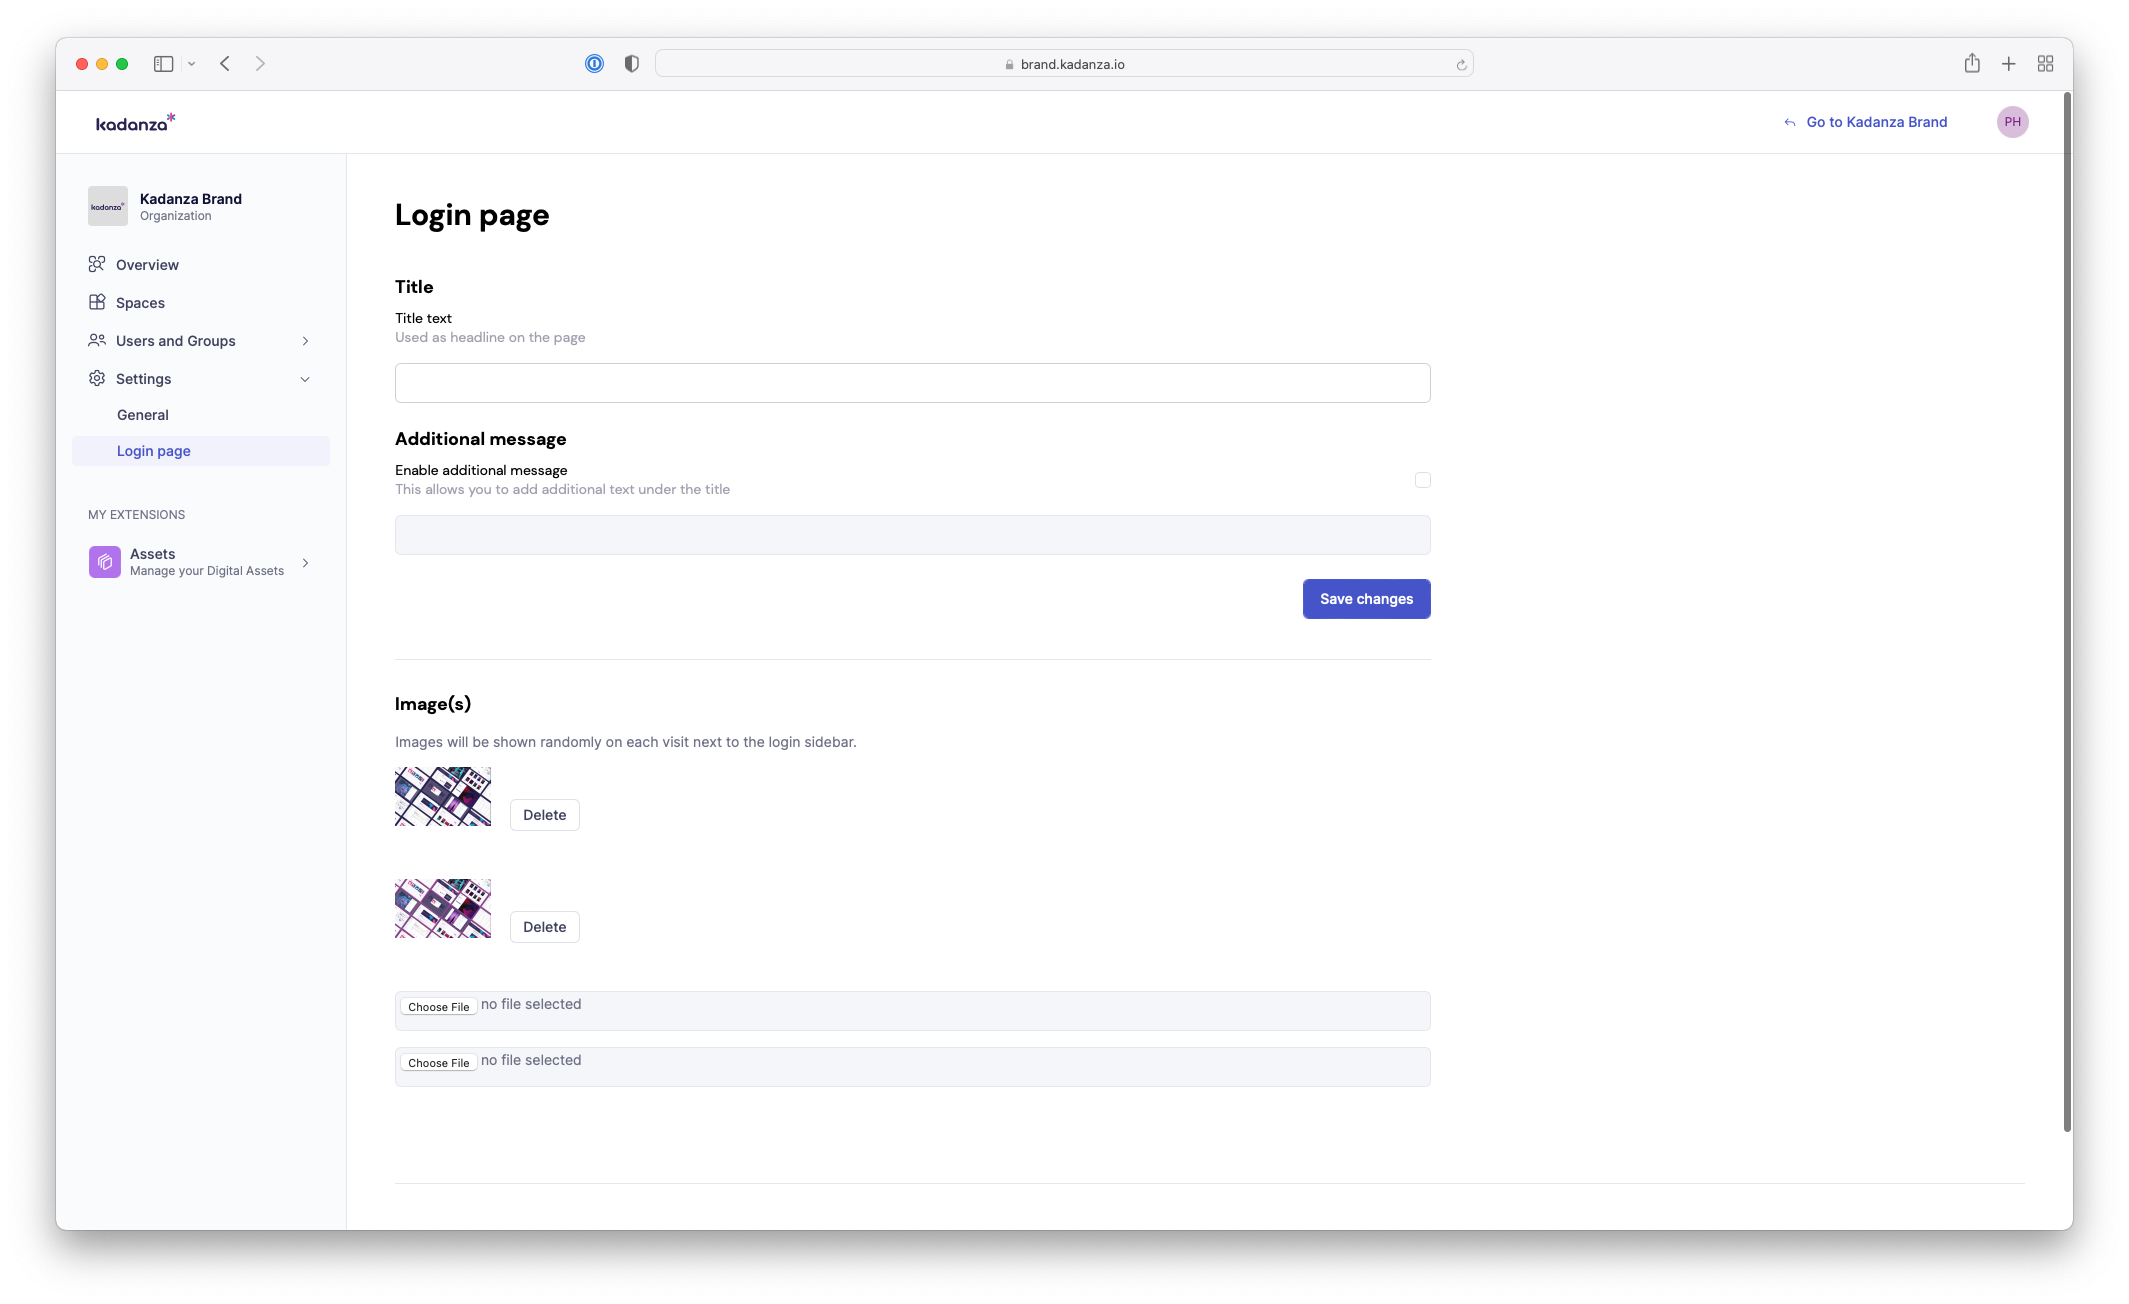Viewport: 2129px width, 1304px height.
Task: Reload page with refresh icon
Action: (x=1461, y=65)
